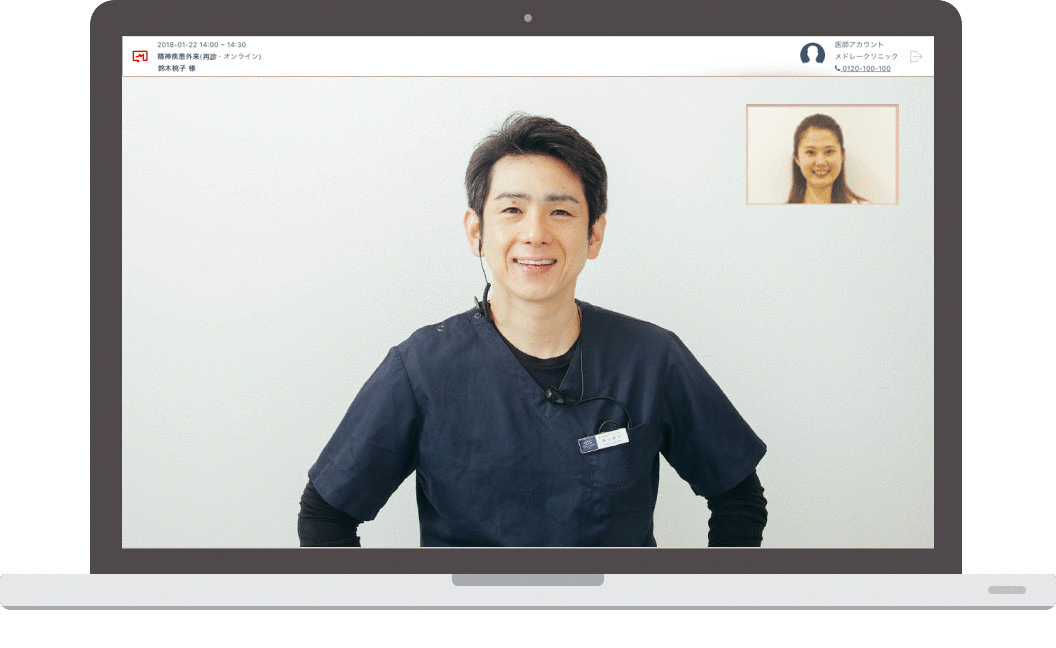Click the laptop lid notch below the screen

528,580
